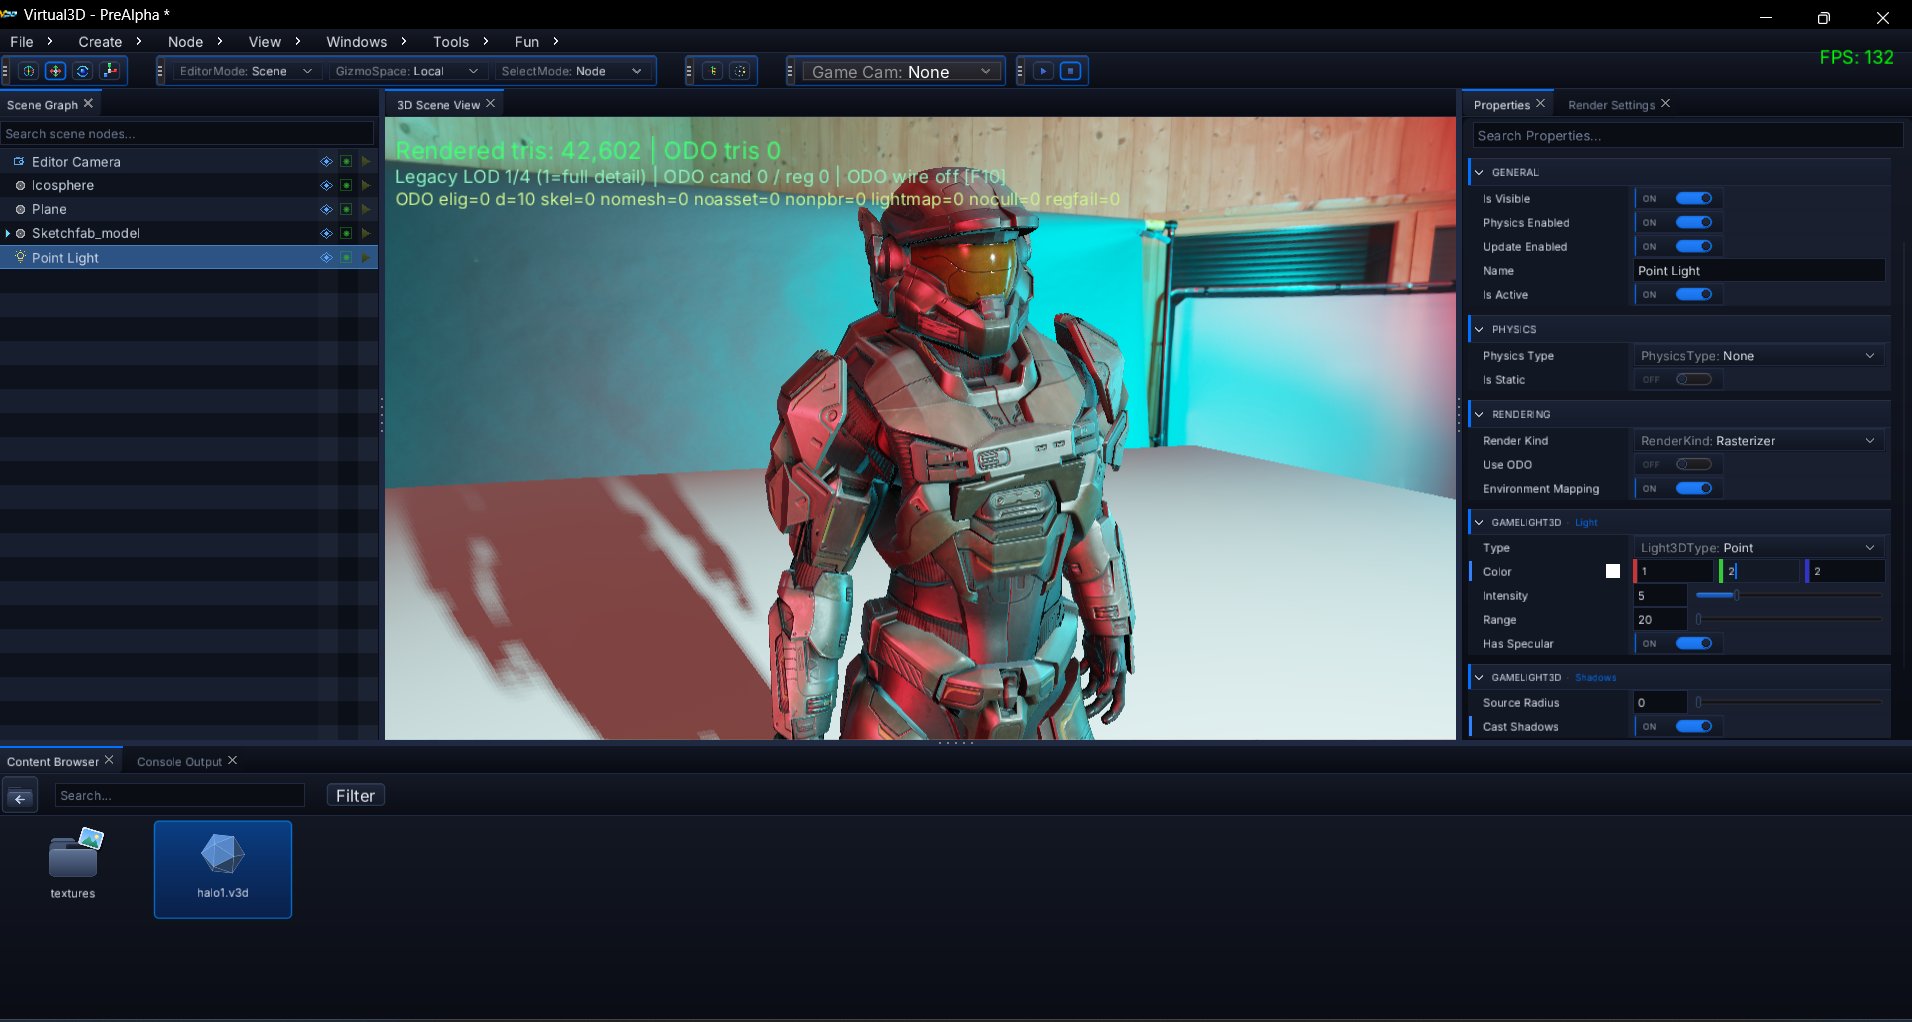Stop game playback with the stop icon

[1070, 71]
